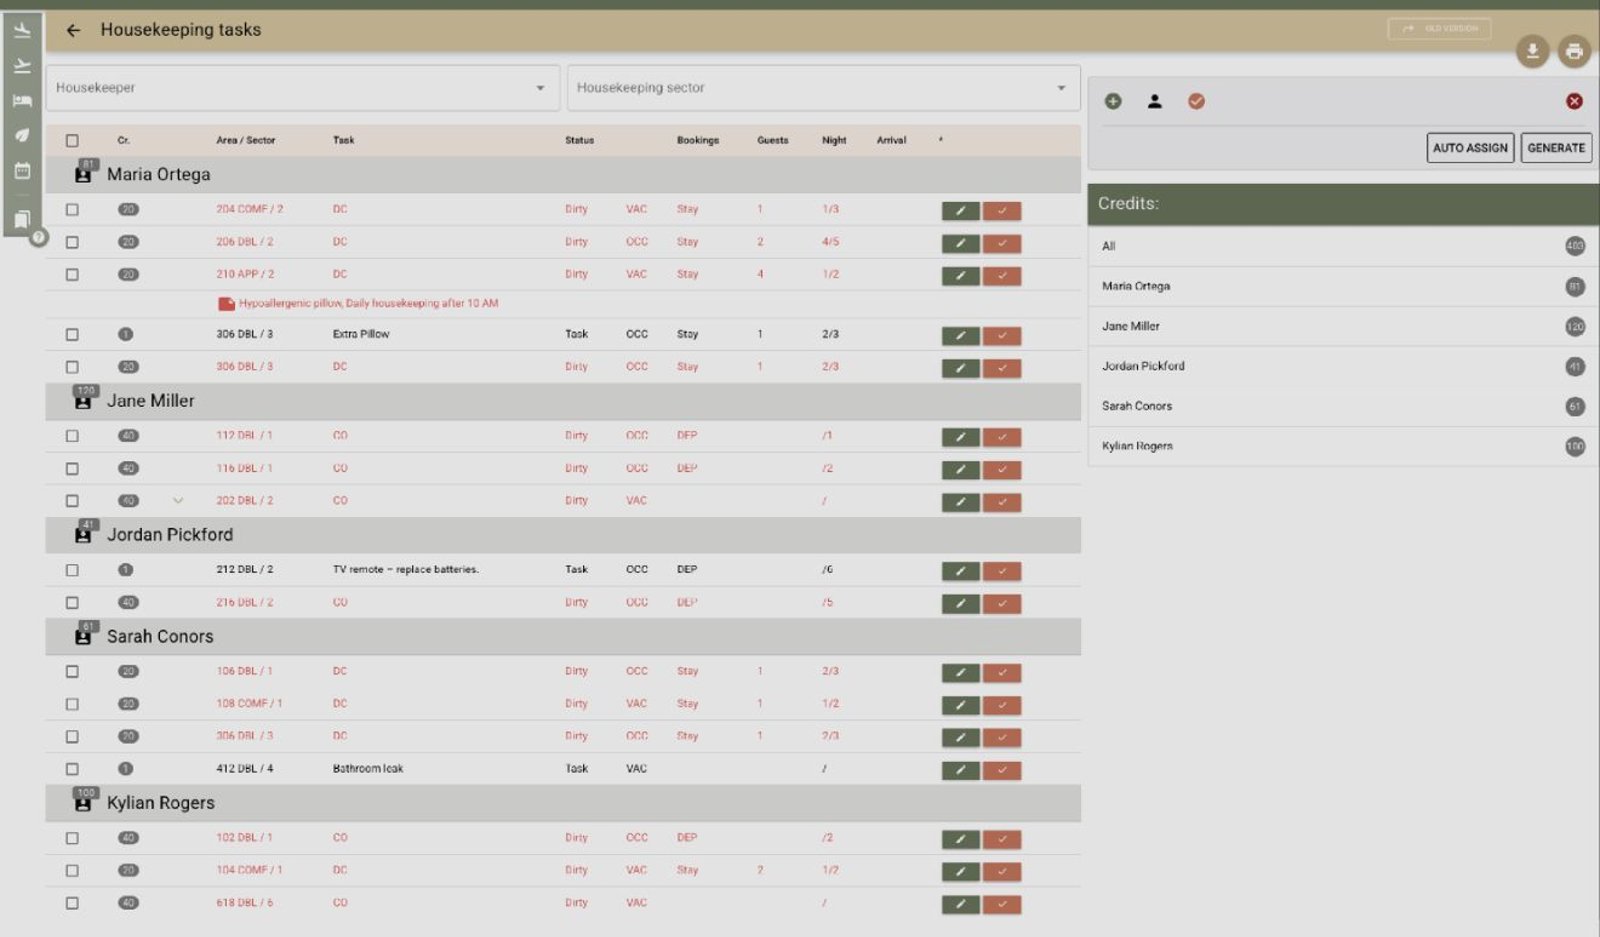
Task: Select Sarah Conors in Credits list
Action: tap(1343, 407)
